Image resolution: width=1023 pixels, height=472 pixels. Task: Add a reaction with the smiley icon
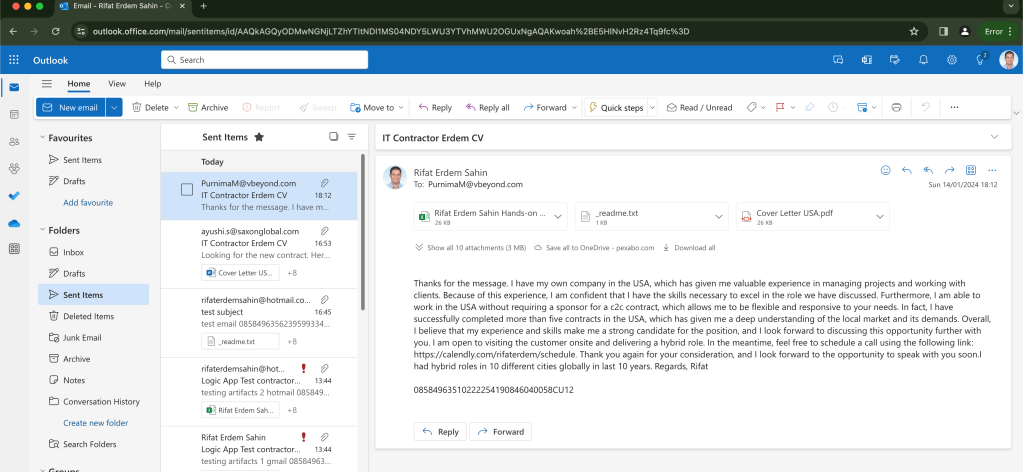[x=885, y=170]
